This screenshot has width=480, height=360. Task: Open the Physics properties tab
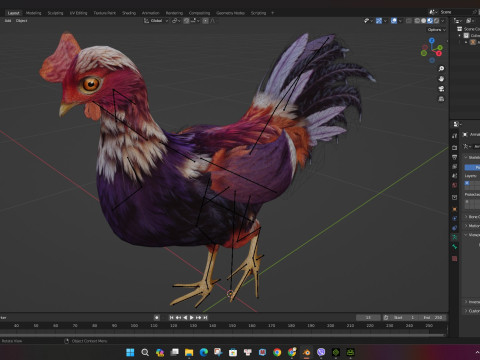point(454,218)
